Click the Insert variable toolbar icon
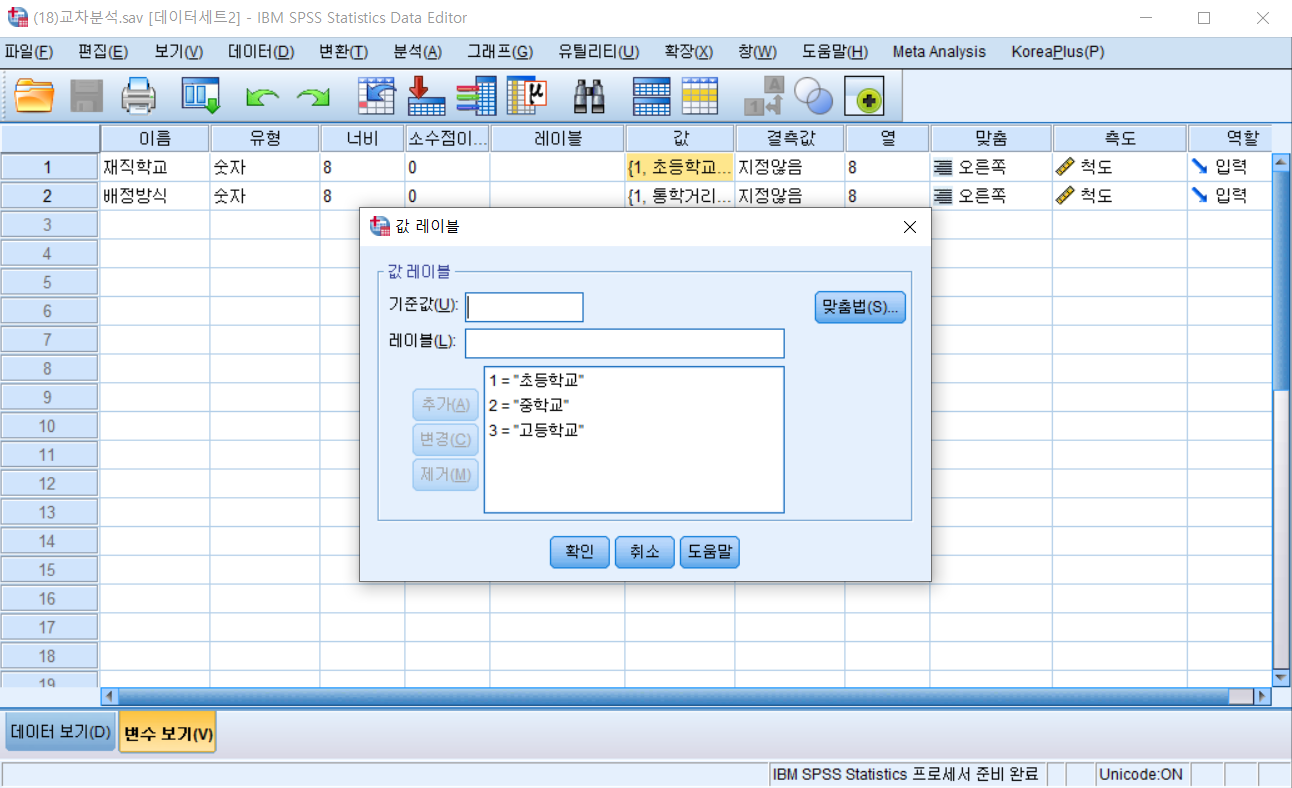 click(x=700, y=97)
